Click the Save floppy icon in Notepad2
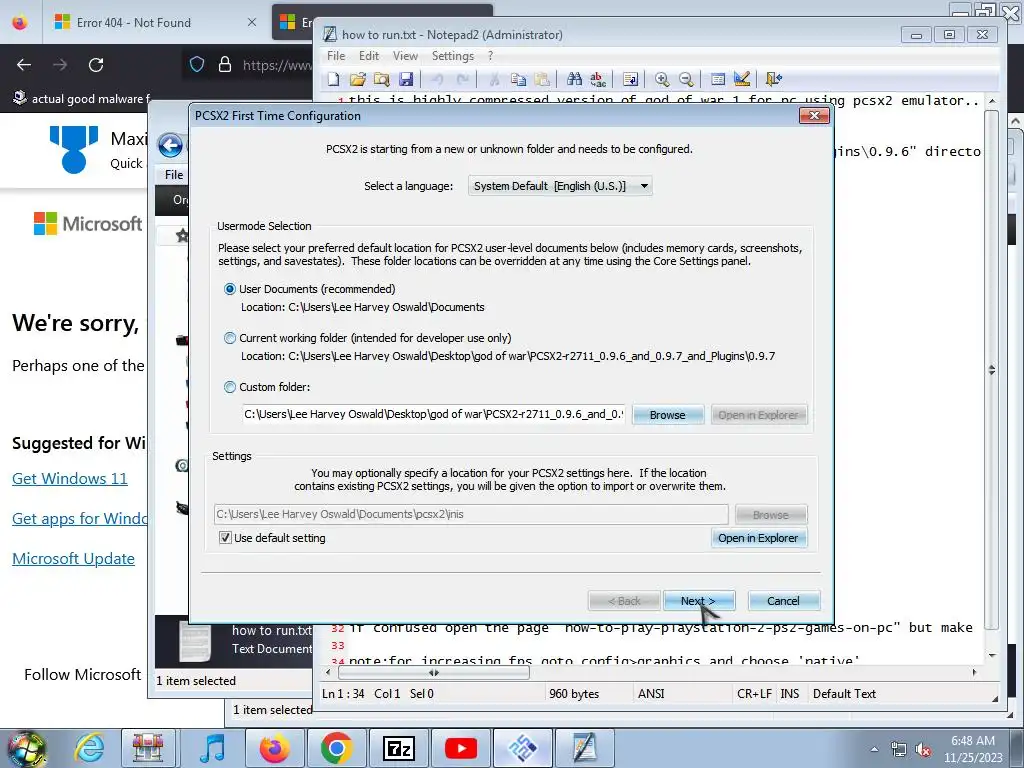The height and width of the screenshot is (768, 1024). [406, 79]
